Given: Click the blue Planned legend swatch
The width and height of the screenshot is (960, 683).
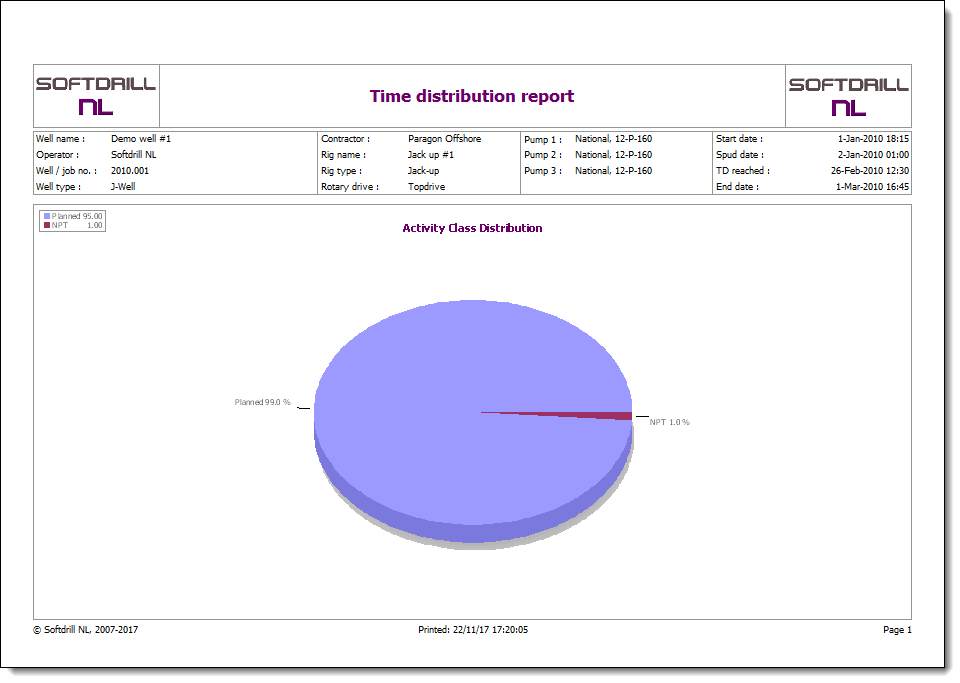Looking at the screenshot, I should 46,216.
